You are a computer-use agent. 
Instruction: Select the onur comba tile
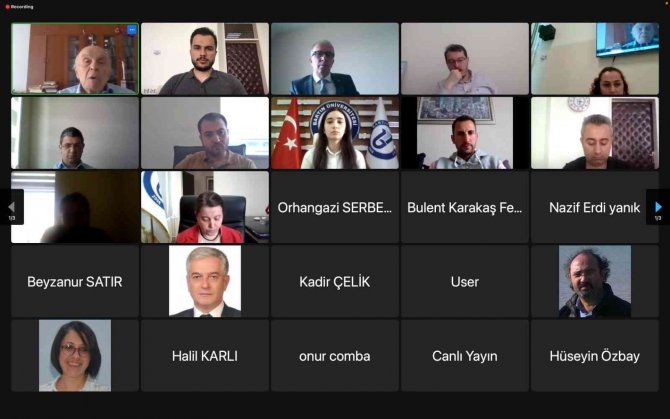335,356
